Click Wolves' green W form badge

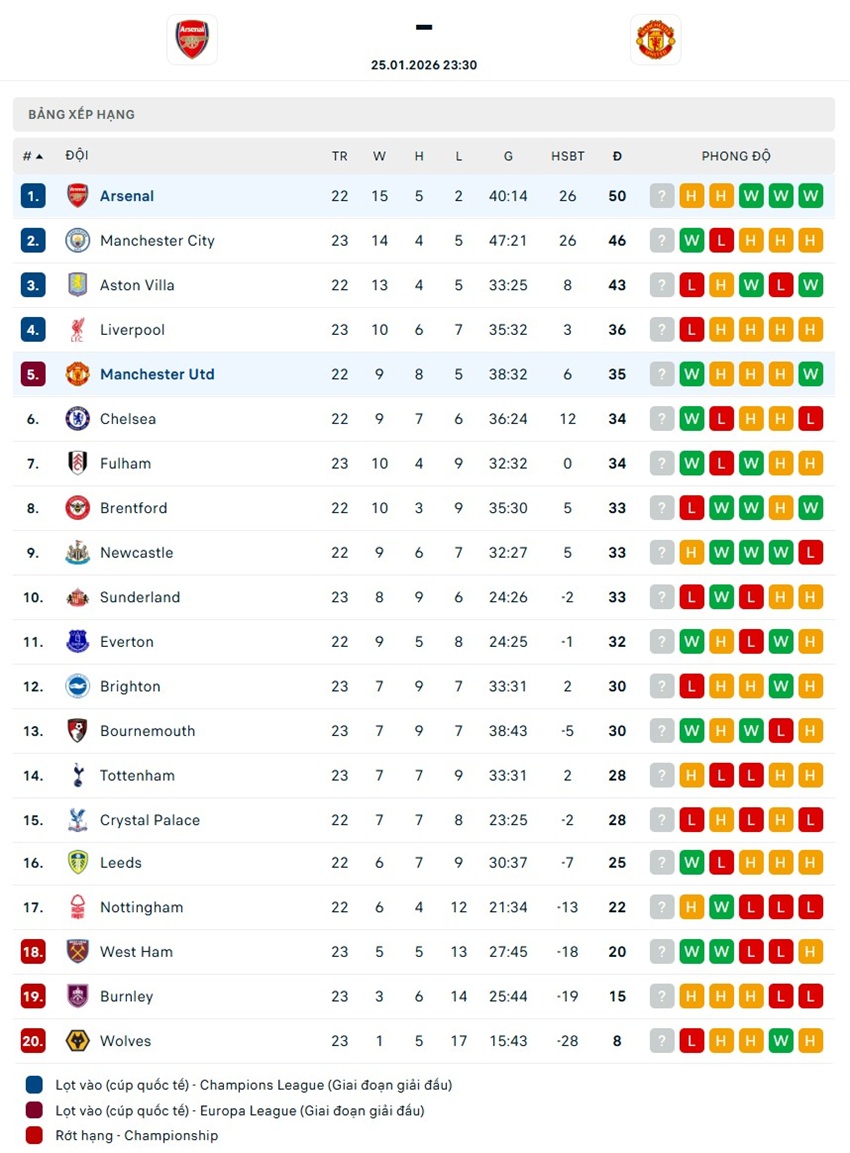point(781,1041)
